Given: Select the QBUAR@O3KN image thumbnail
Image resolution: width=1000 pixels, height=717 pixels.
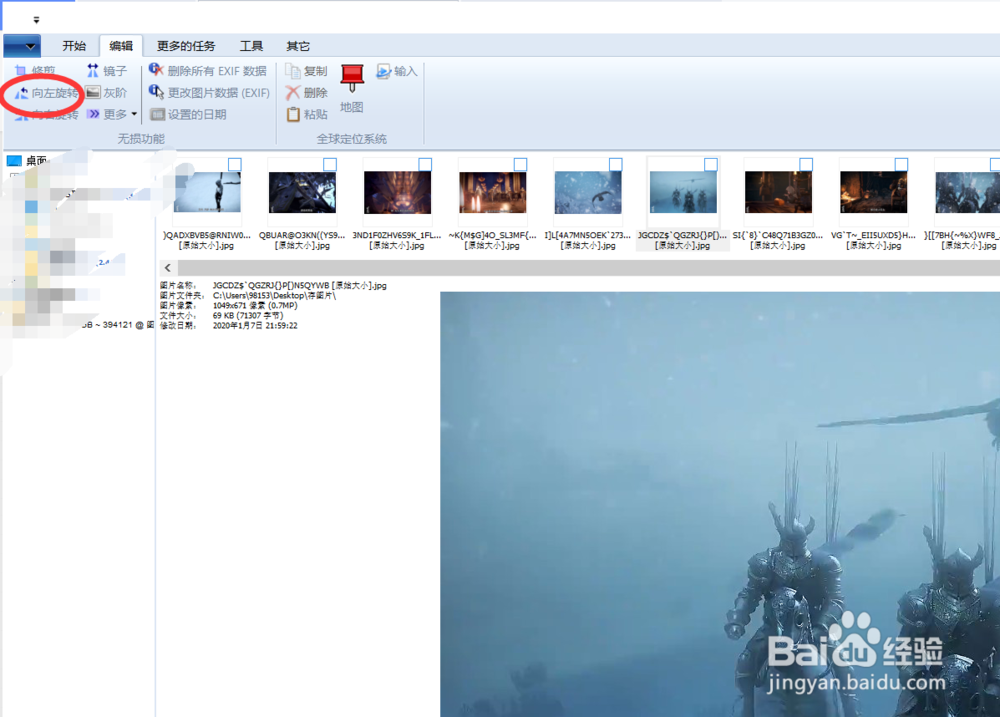Looking at the screenshot, I should point(302,192).
